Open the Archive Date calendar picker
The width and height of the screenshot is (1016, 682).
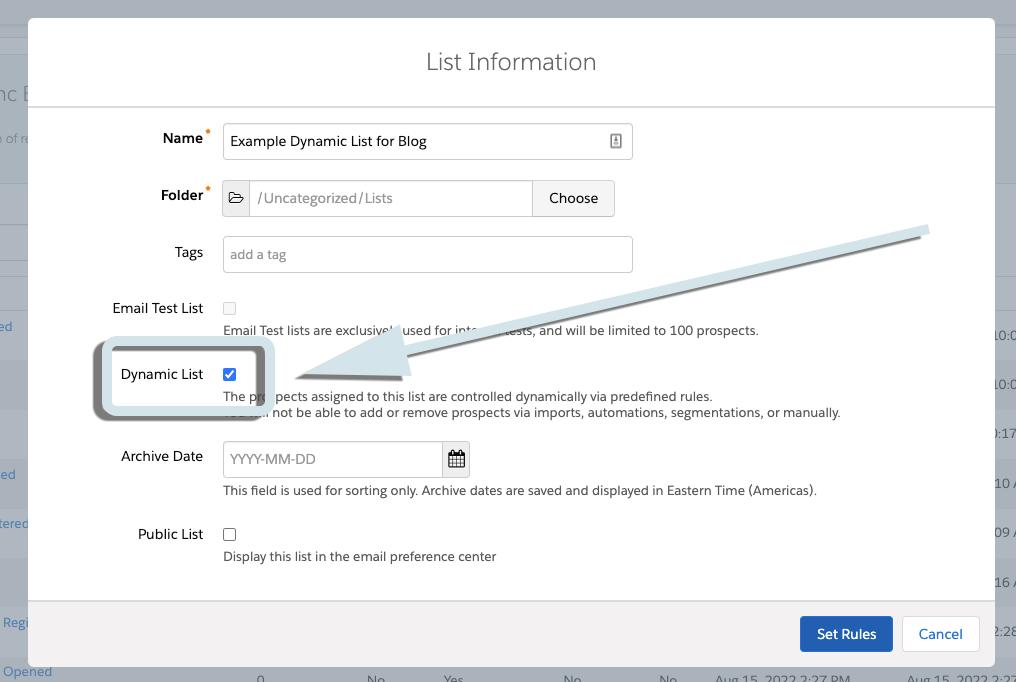click(x=456, y=459)
